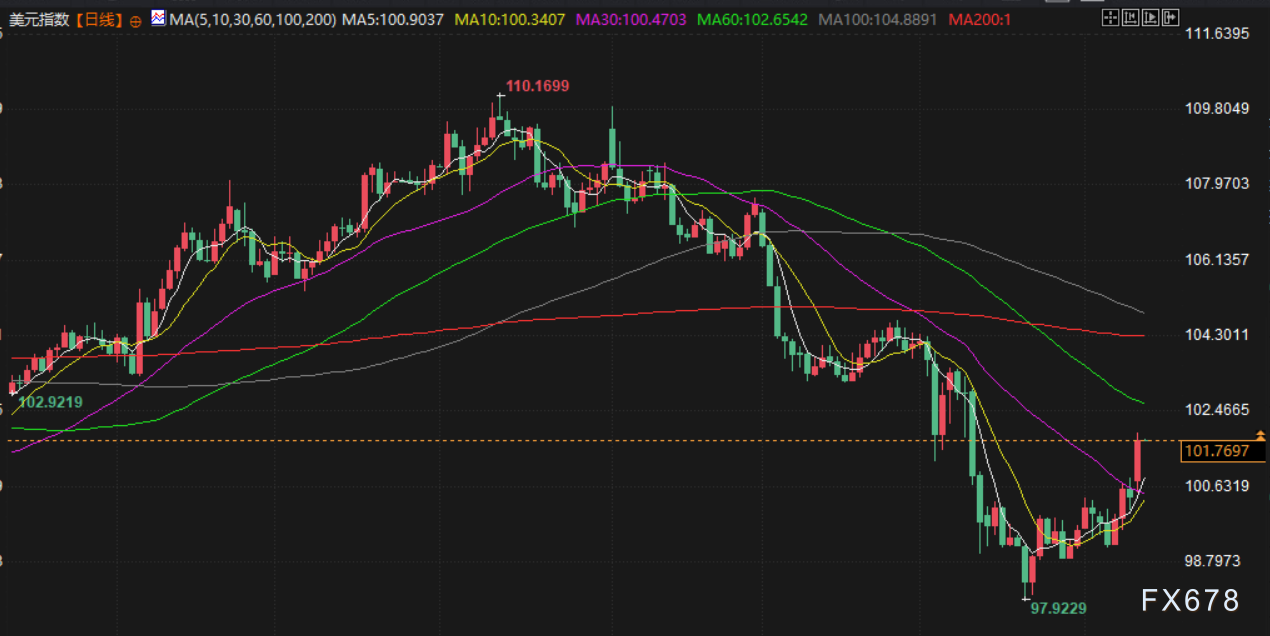Open the 日线 timeframe selector
This screenshot has width=1270, height=636.
tap(101, 19)
